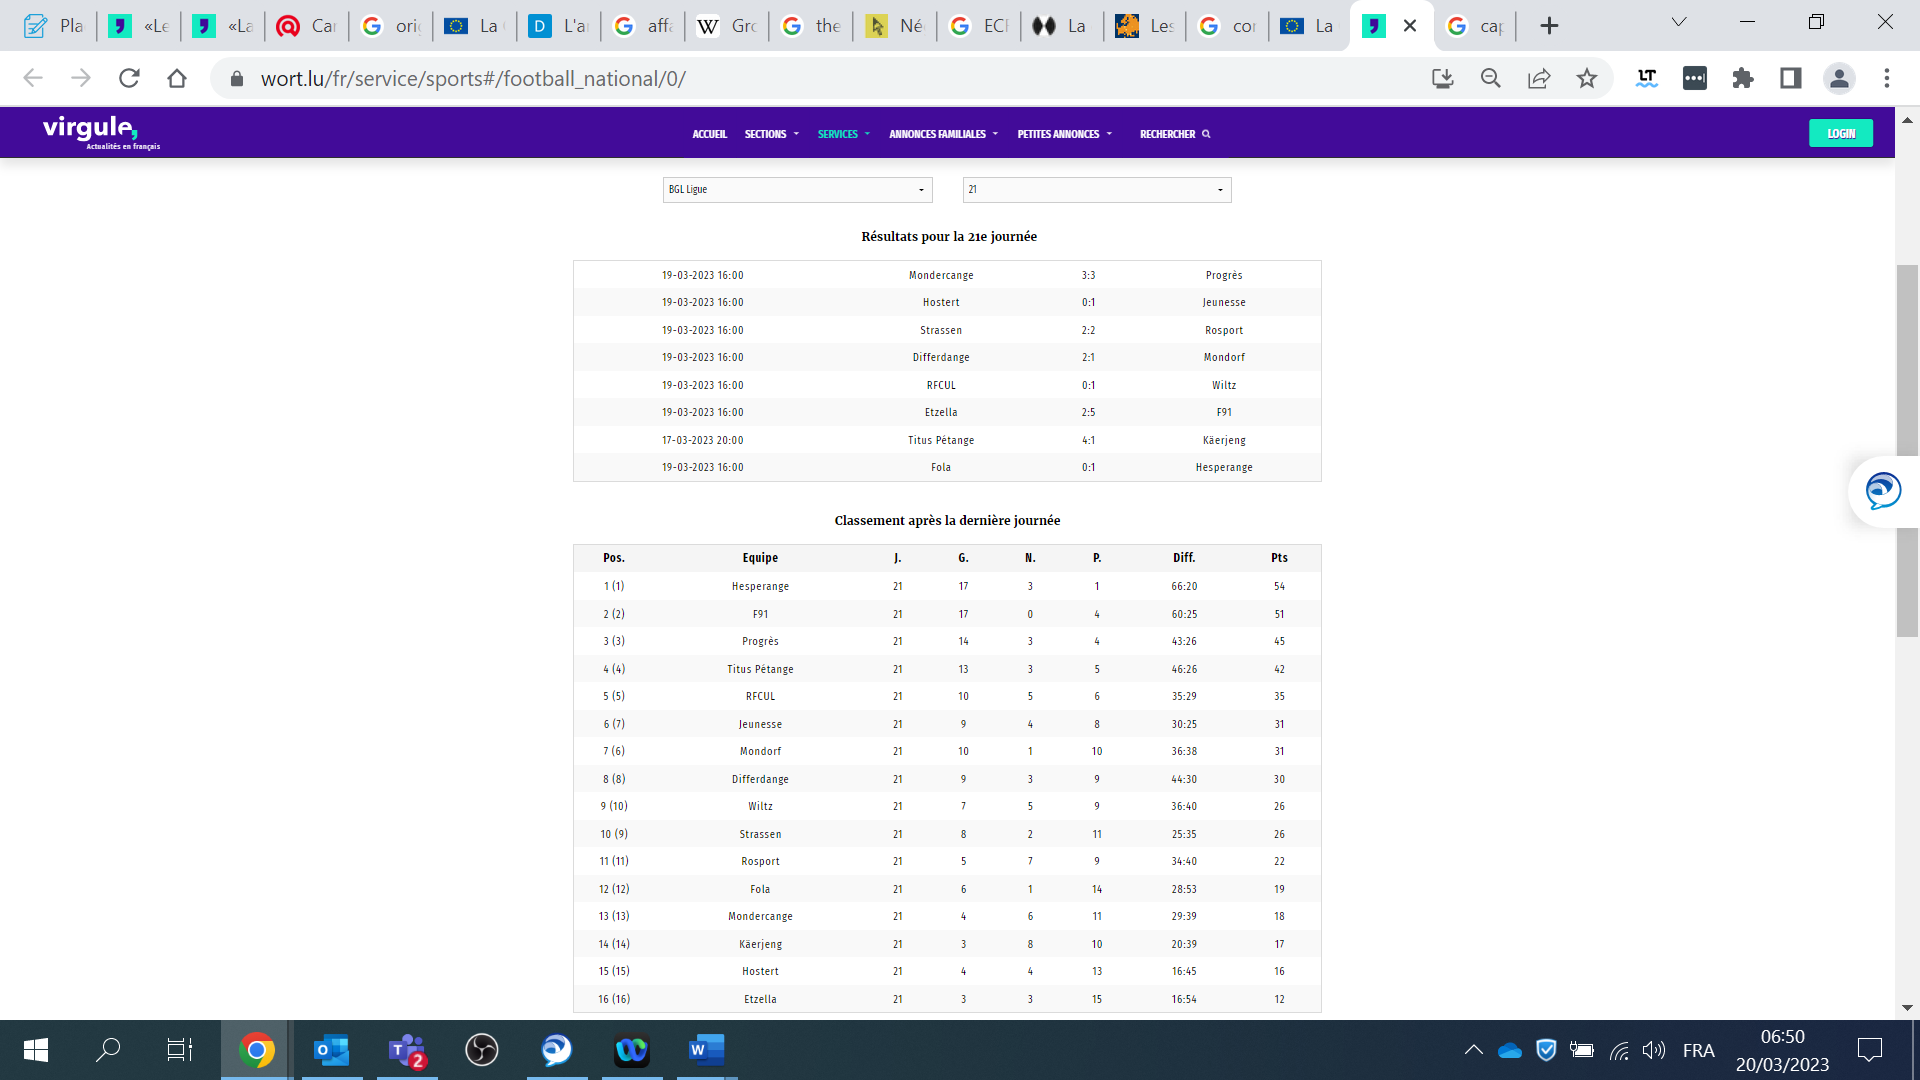Open the matchday 21 dropdown

point(1097,190)
